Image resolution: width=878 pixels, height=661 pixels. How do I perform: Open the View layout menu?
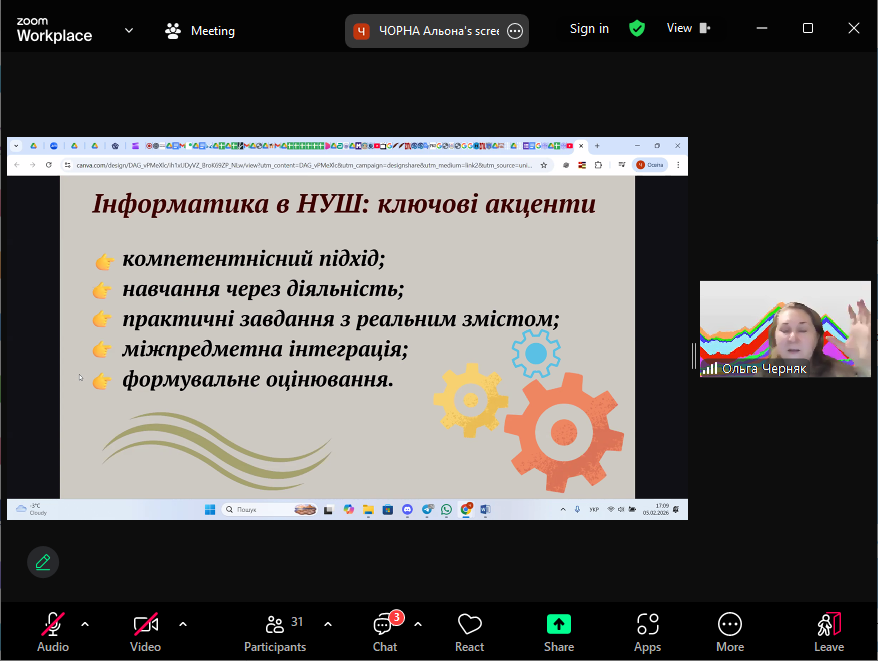click(x=688, y=28)
